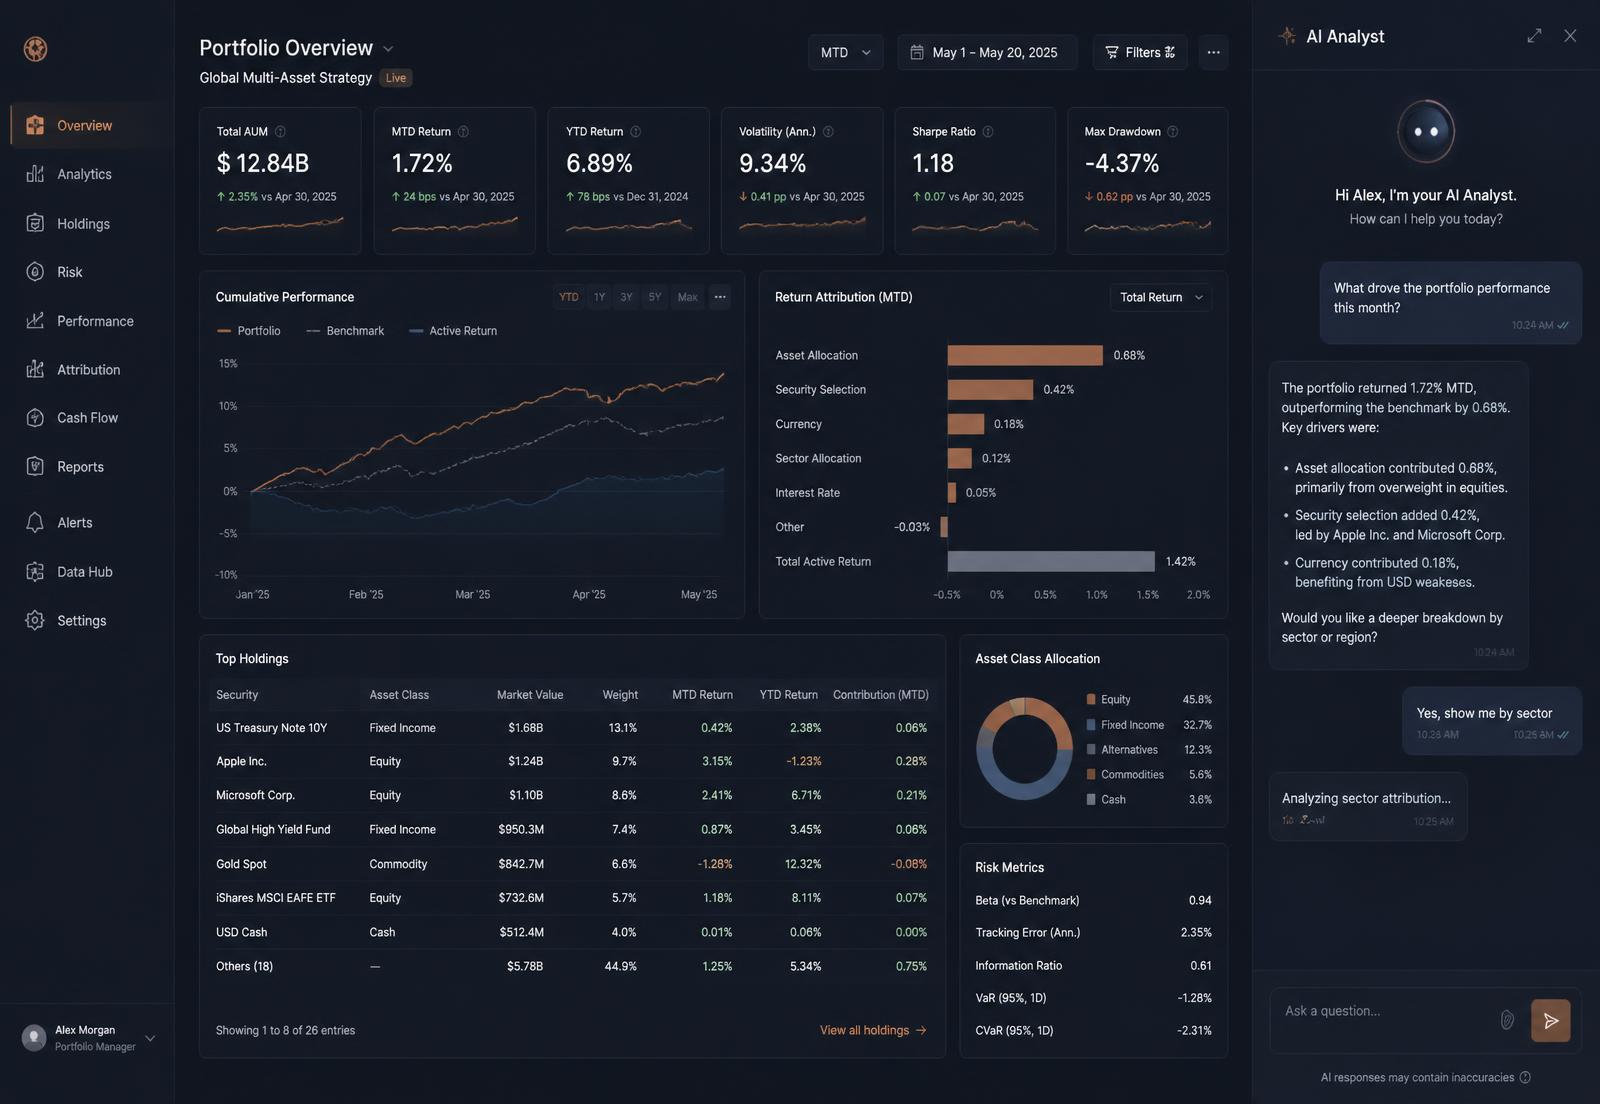Toggle the Benchmark series in chart legend
Image resolution: width=1600 pixels, height=1104 pixels.
coord(345,331)
